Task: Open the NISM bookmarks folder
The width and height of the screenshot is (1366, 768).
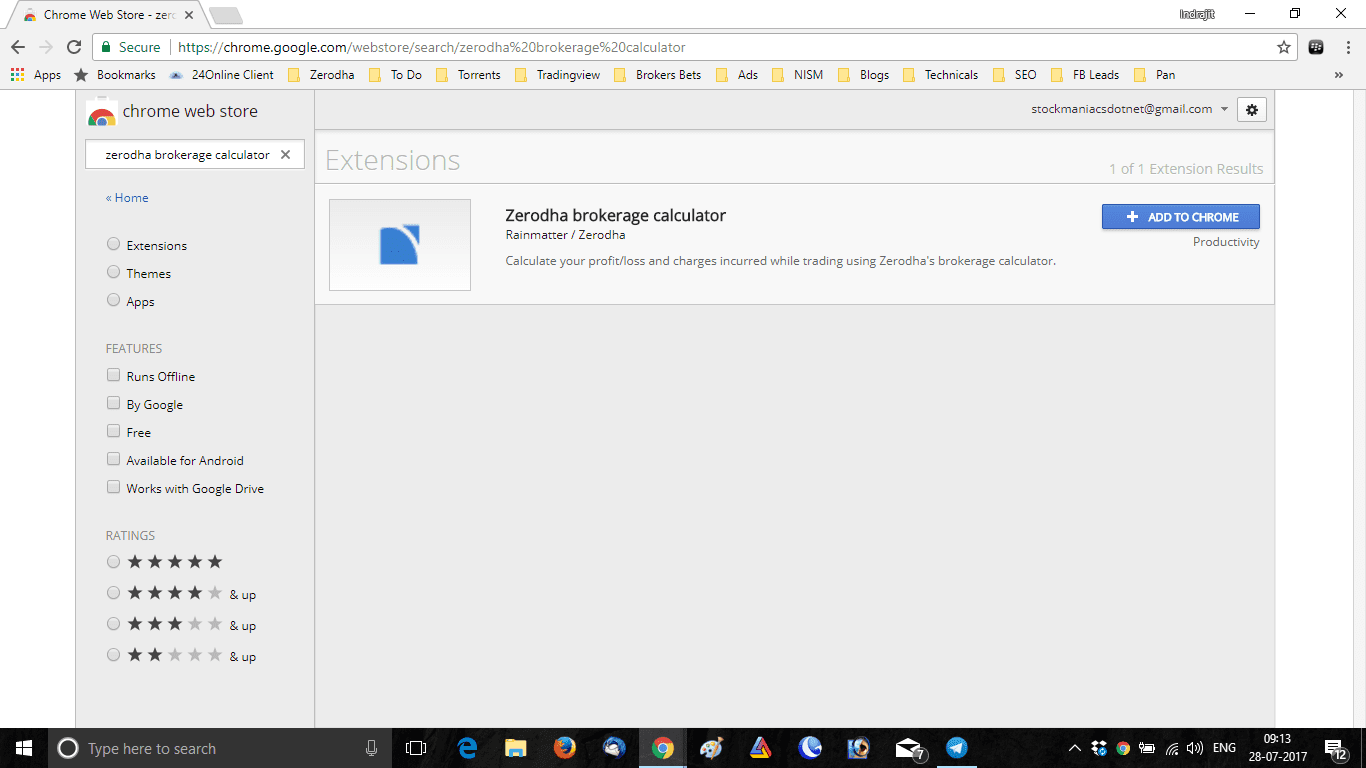Action: click(x=798, y=75)
